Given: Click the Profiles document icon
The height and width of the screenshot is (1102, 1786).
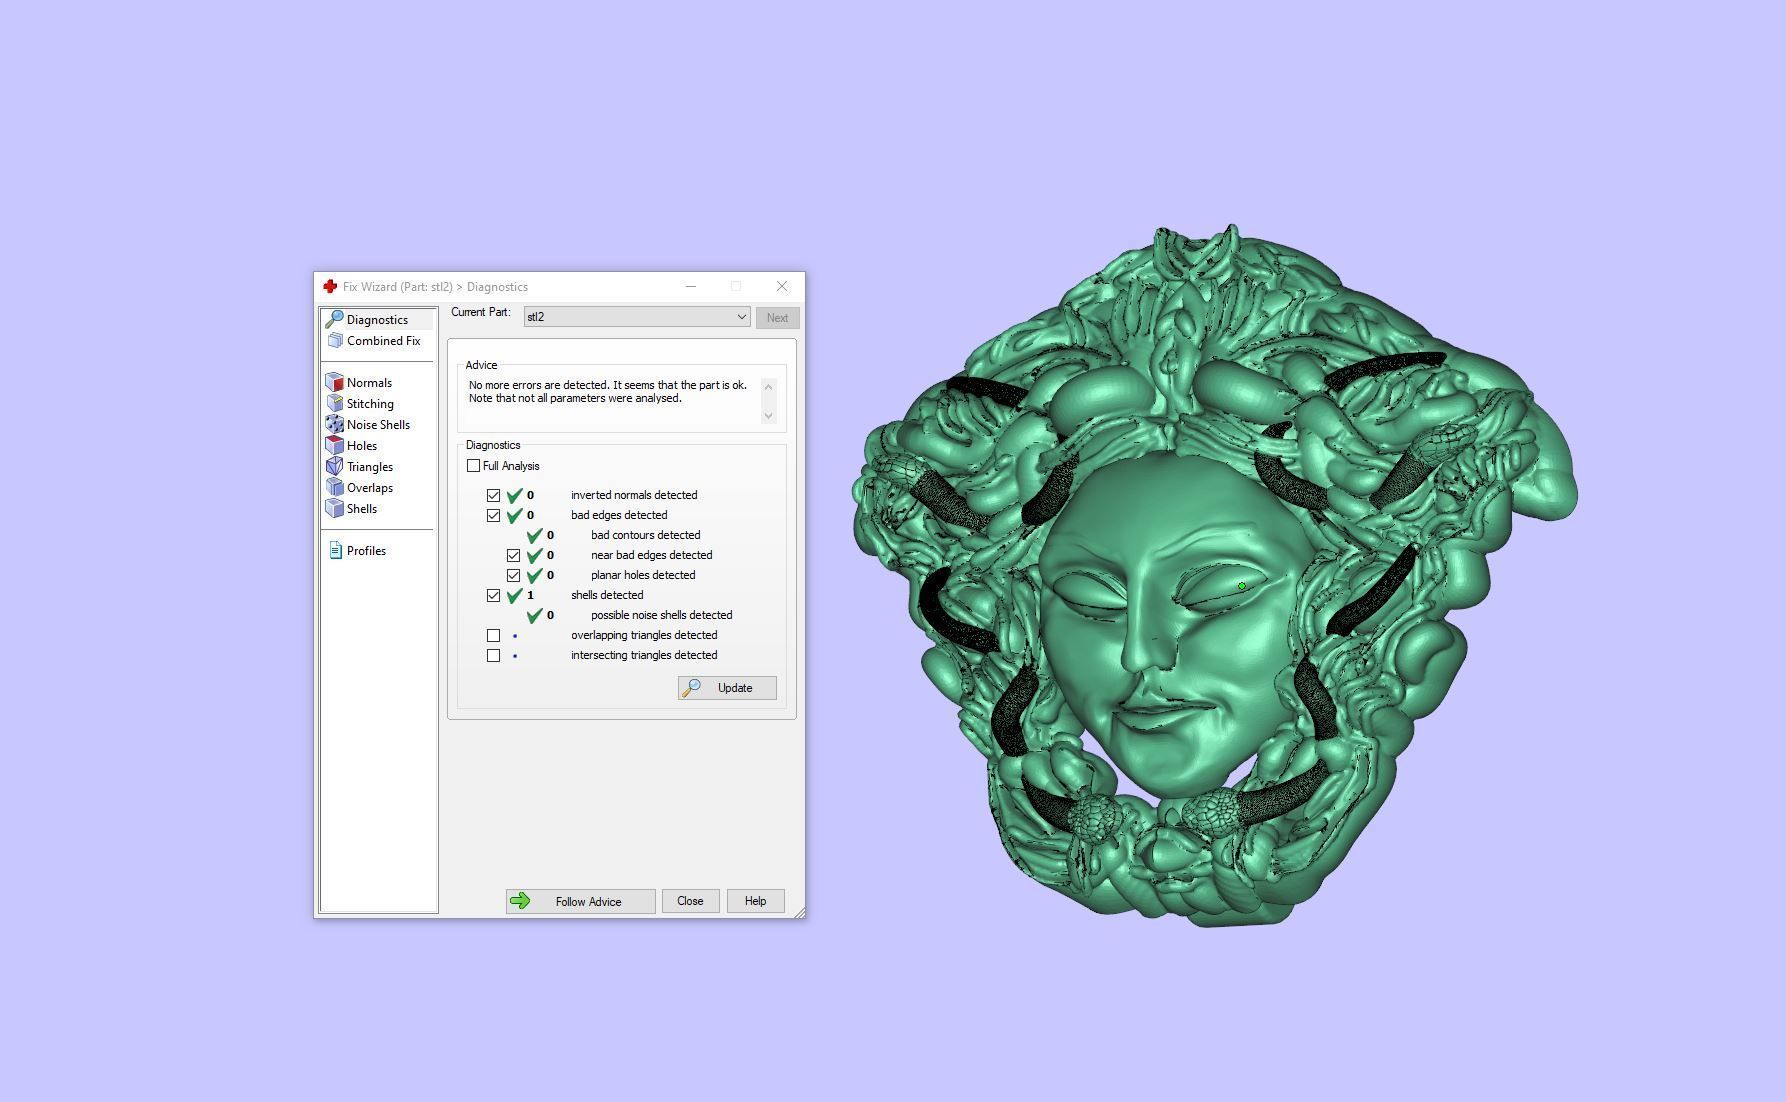Looking at the screenshot, I should pos(335,550).
